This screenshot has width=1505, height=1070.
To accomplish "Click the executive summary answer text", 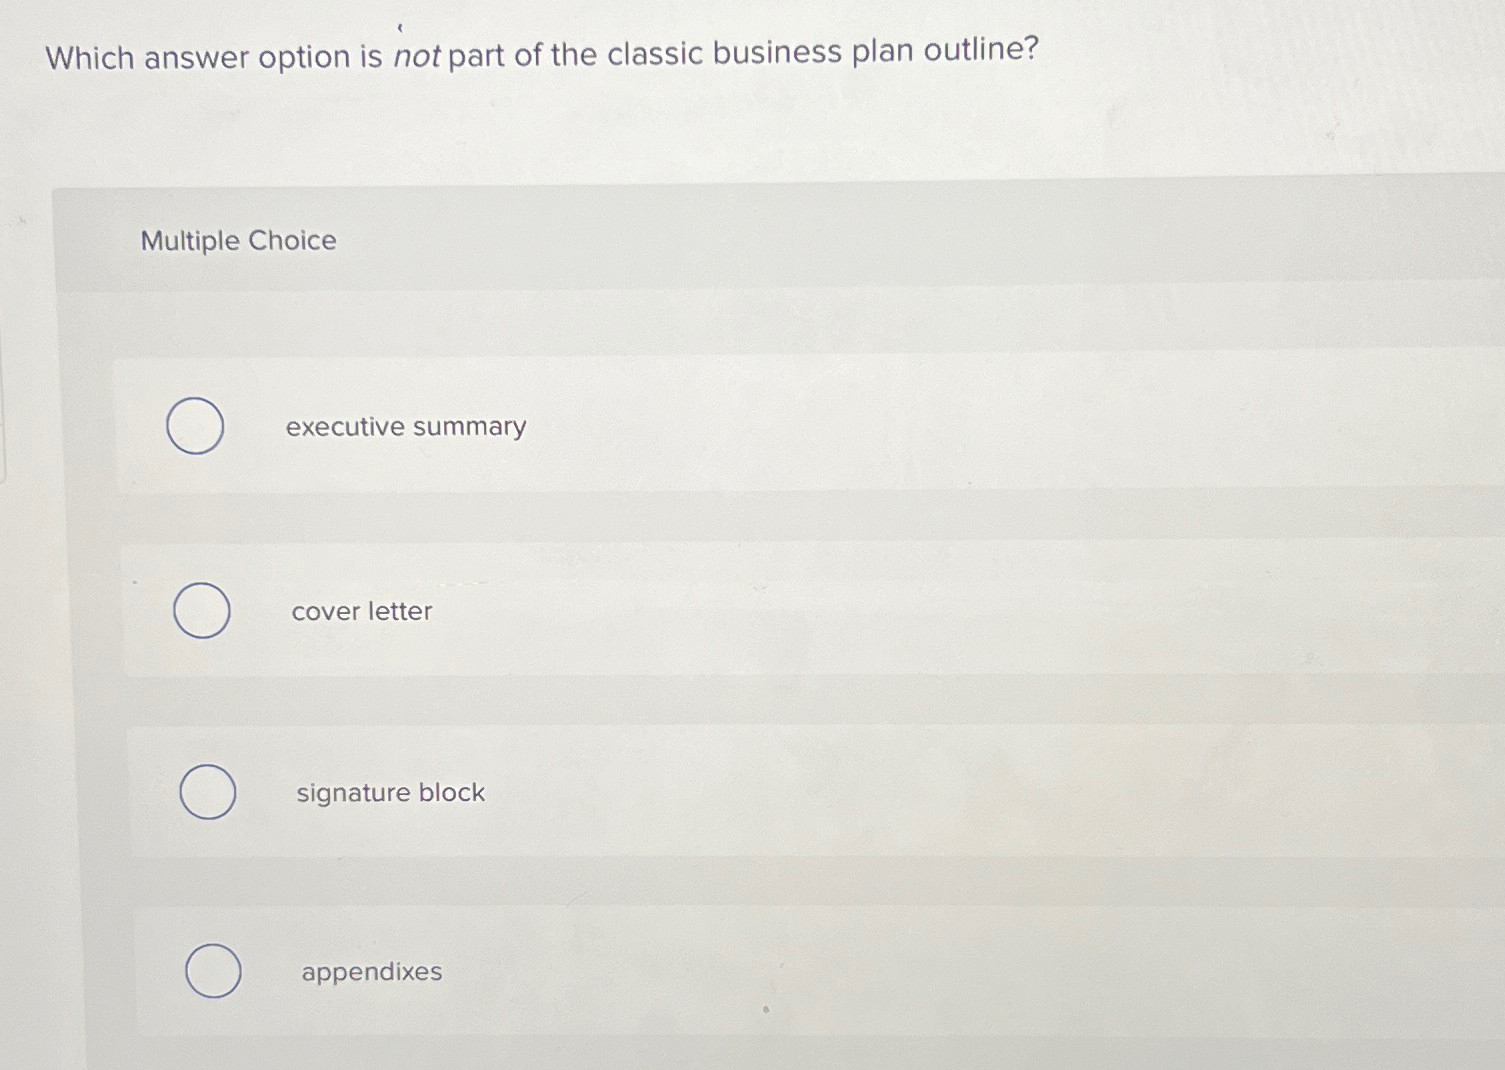I will point(404,427).
